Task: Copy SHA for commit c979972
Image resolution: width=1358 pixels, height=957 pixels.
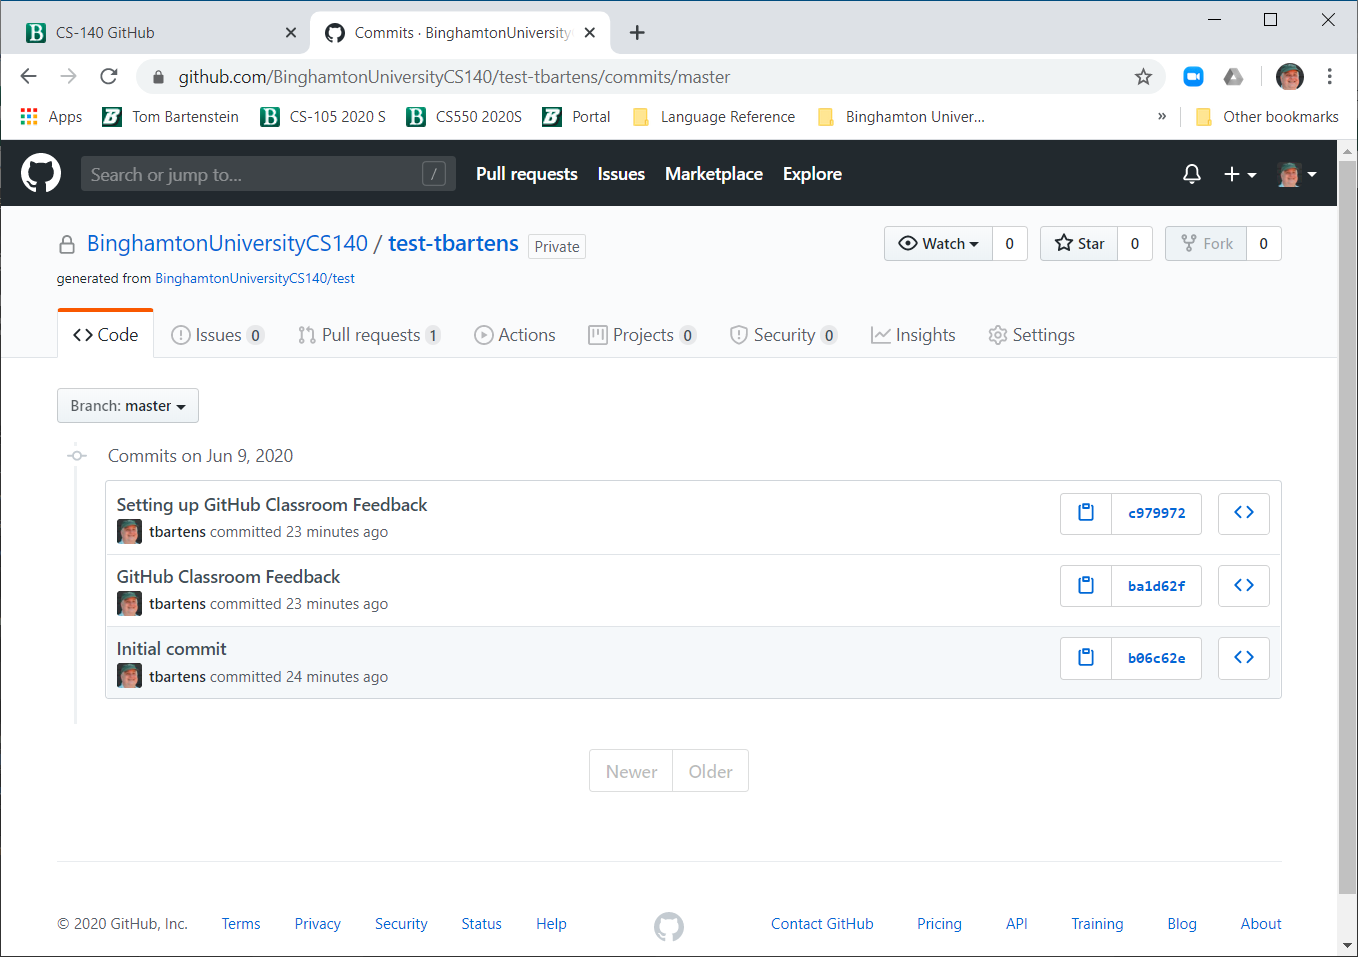Action: [x=1085, y=513]
